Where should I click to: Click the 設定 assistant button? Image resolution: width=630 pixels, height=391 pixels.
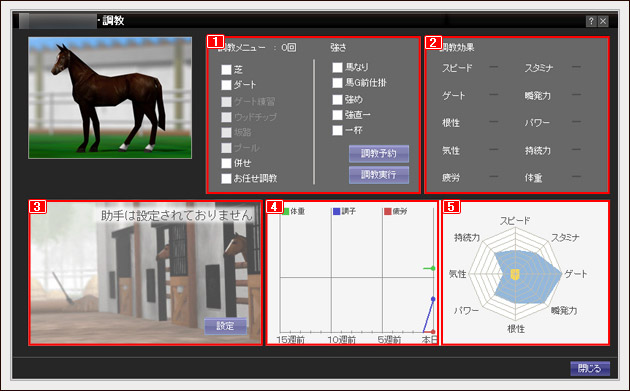pyautogui.click(x=225, y=325)
